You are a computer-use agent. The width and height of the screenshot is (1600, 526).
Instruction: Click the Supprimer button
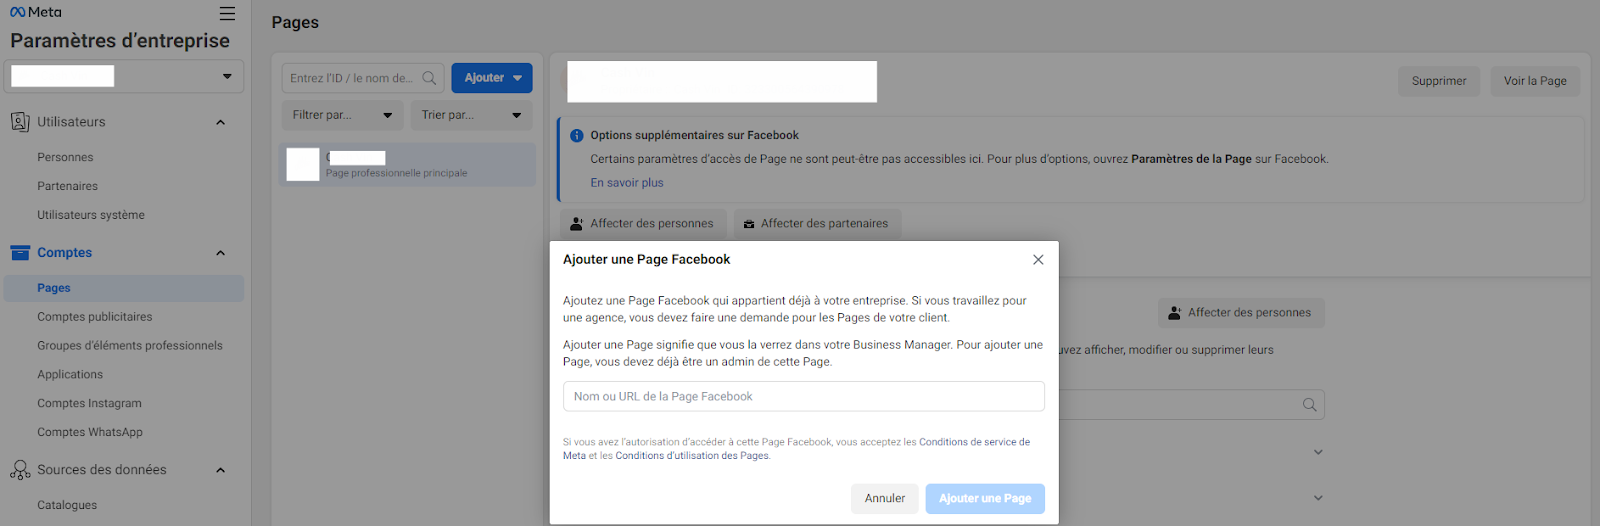1439,81
